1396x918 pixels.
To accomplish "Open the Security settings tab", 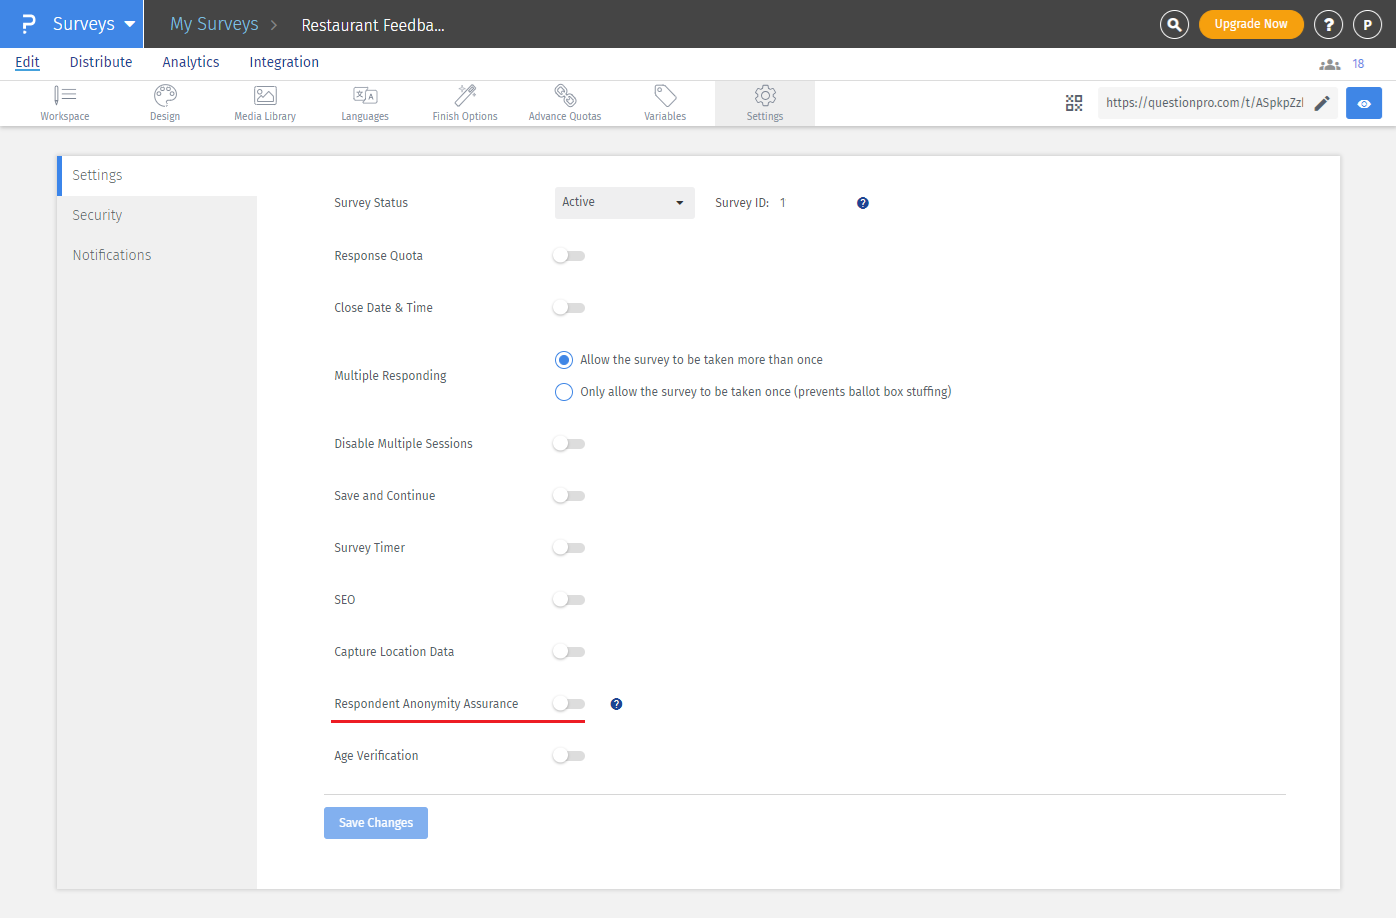I will click(96, 214).
